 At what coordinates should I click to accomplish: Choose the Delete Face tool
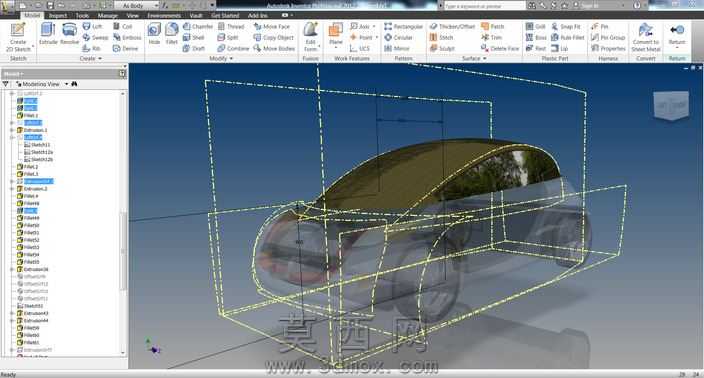coord(500,48)
